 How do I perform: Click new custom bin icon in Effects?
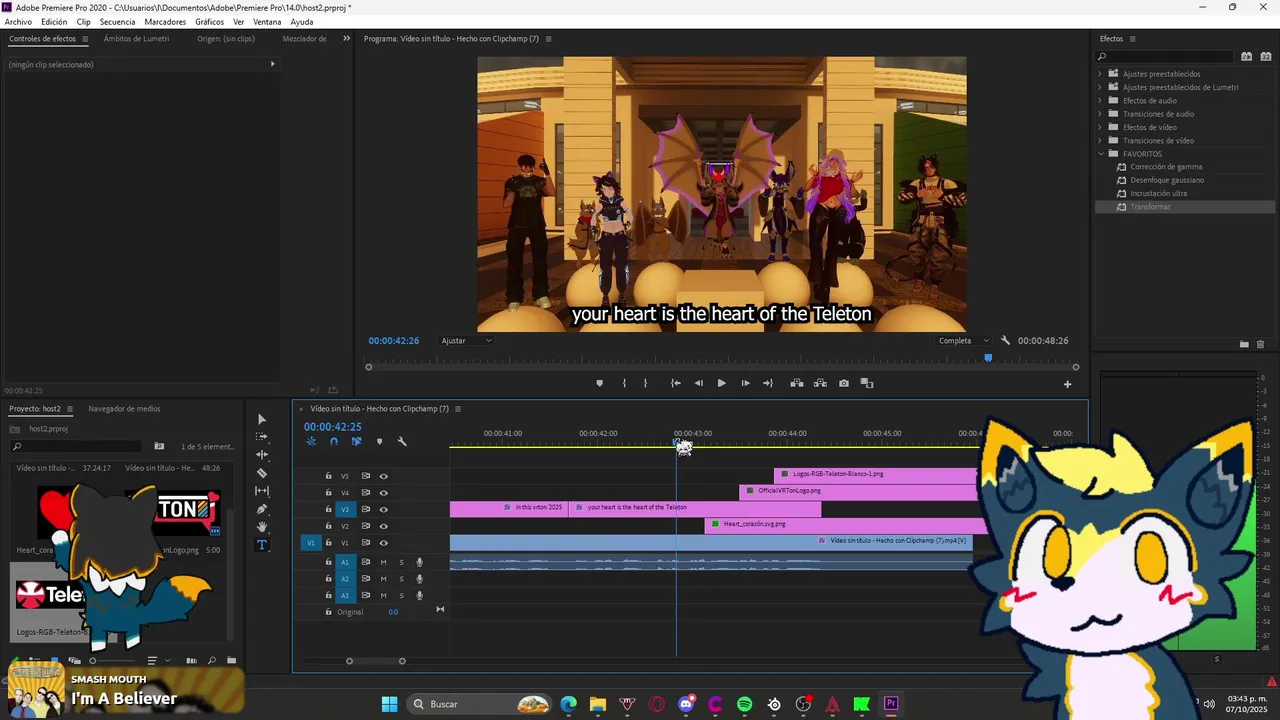point(1244,344)
